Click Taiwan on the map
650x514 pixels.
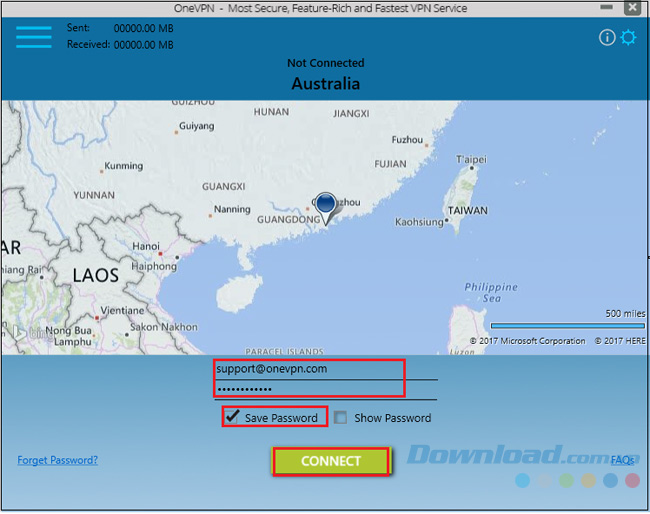(467, 211)
